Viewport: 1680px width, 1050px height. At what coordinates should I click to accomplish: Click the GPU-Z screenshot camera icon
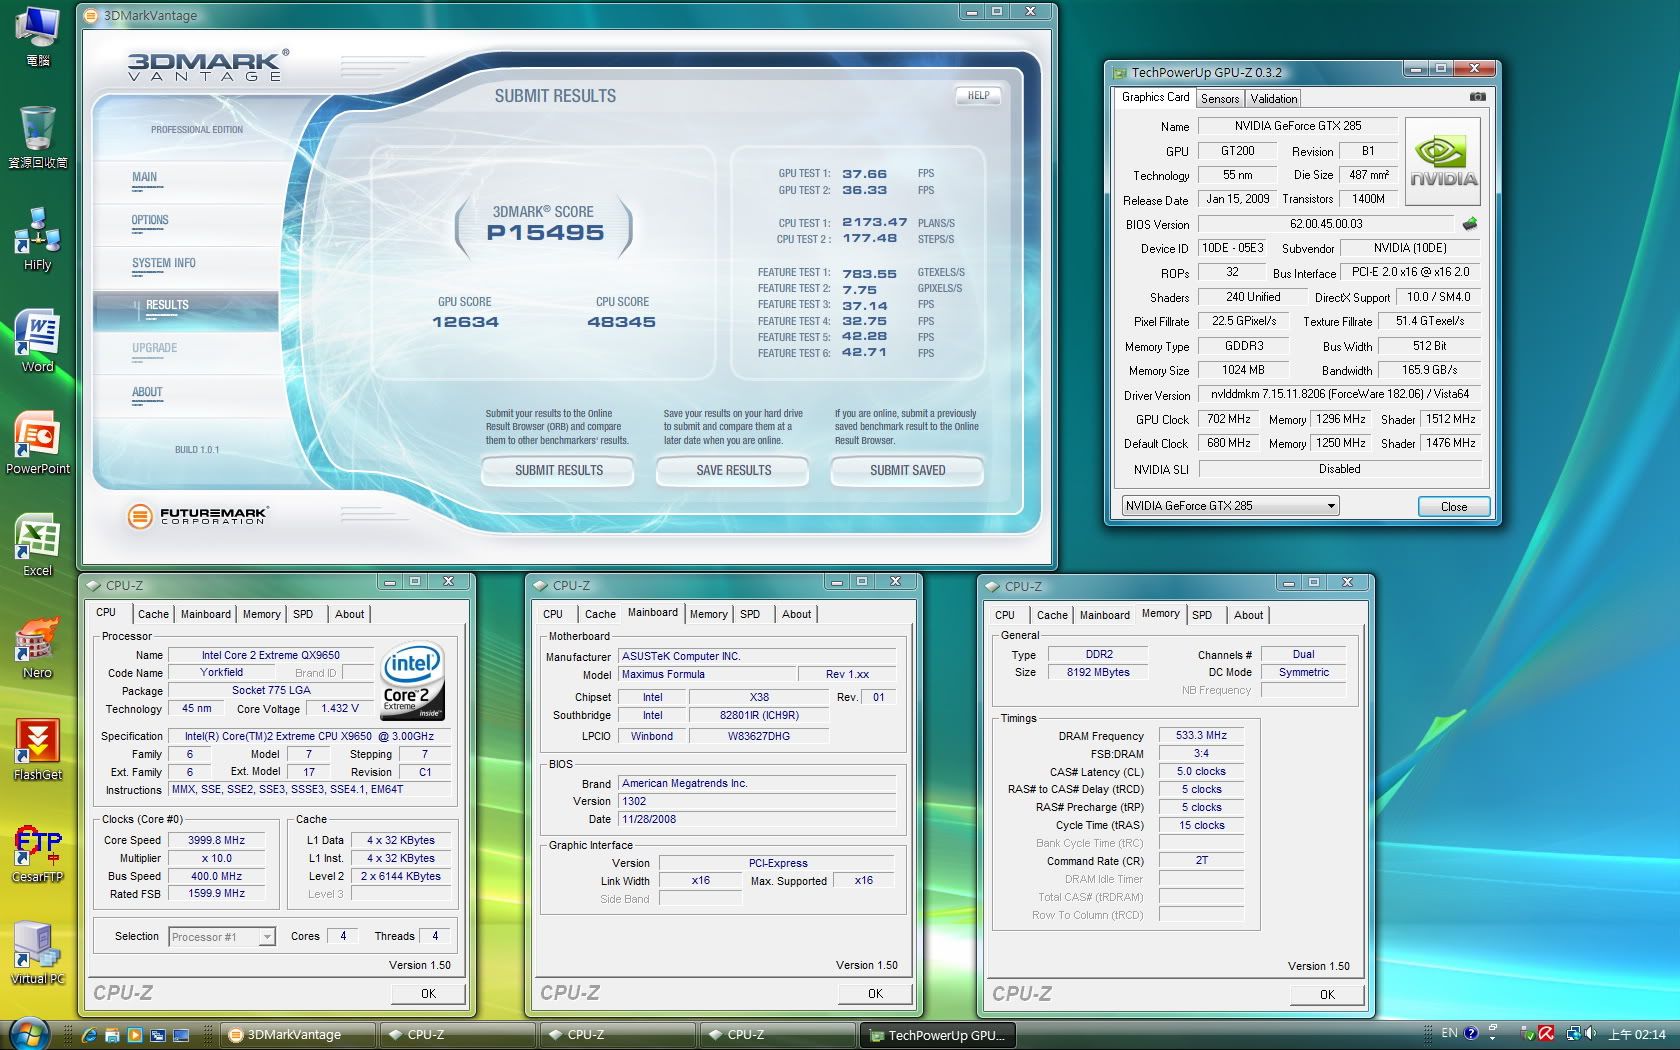(x=1477, y=97)
